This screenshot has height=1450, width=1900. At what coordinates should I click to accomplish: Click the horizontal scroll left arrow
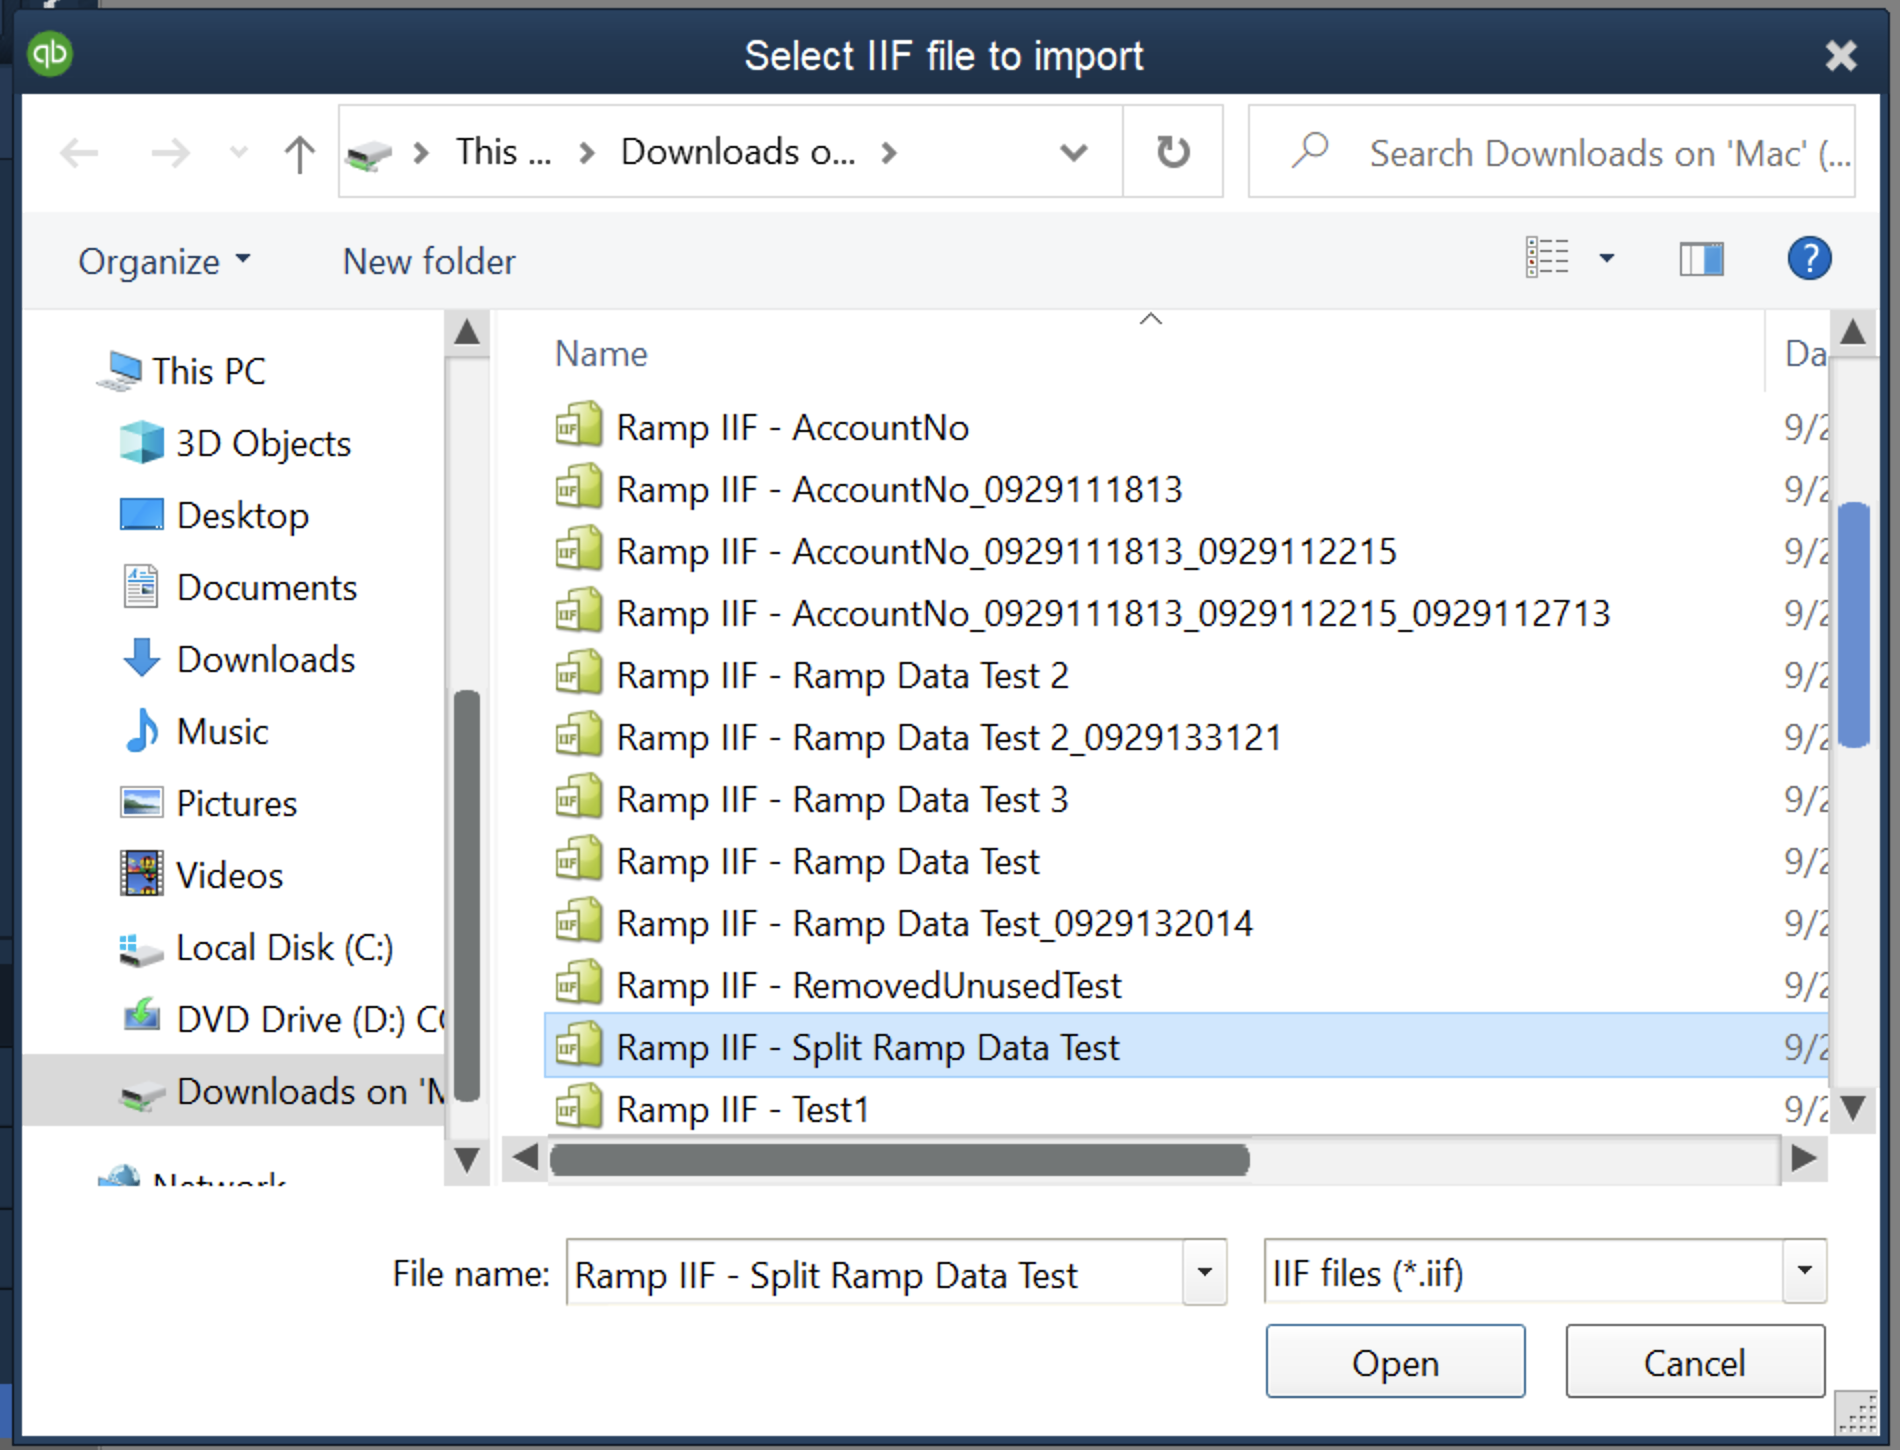click(x=524, y=1159)
